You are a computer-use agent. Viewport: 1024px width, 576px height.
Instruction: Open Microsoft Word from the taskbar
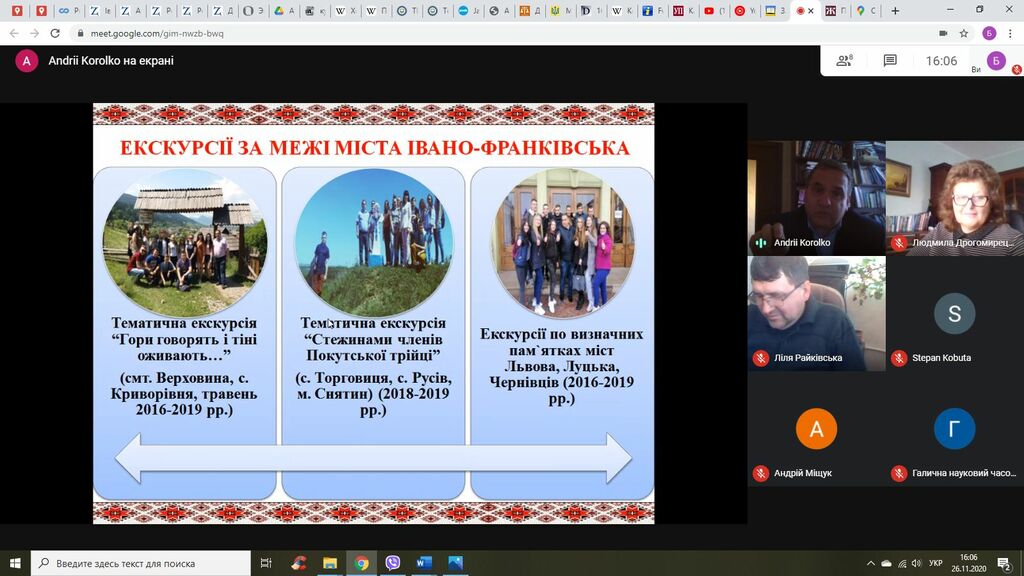tap(423, 563)
